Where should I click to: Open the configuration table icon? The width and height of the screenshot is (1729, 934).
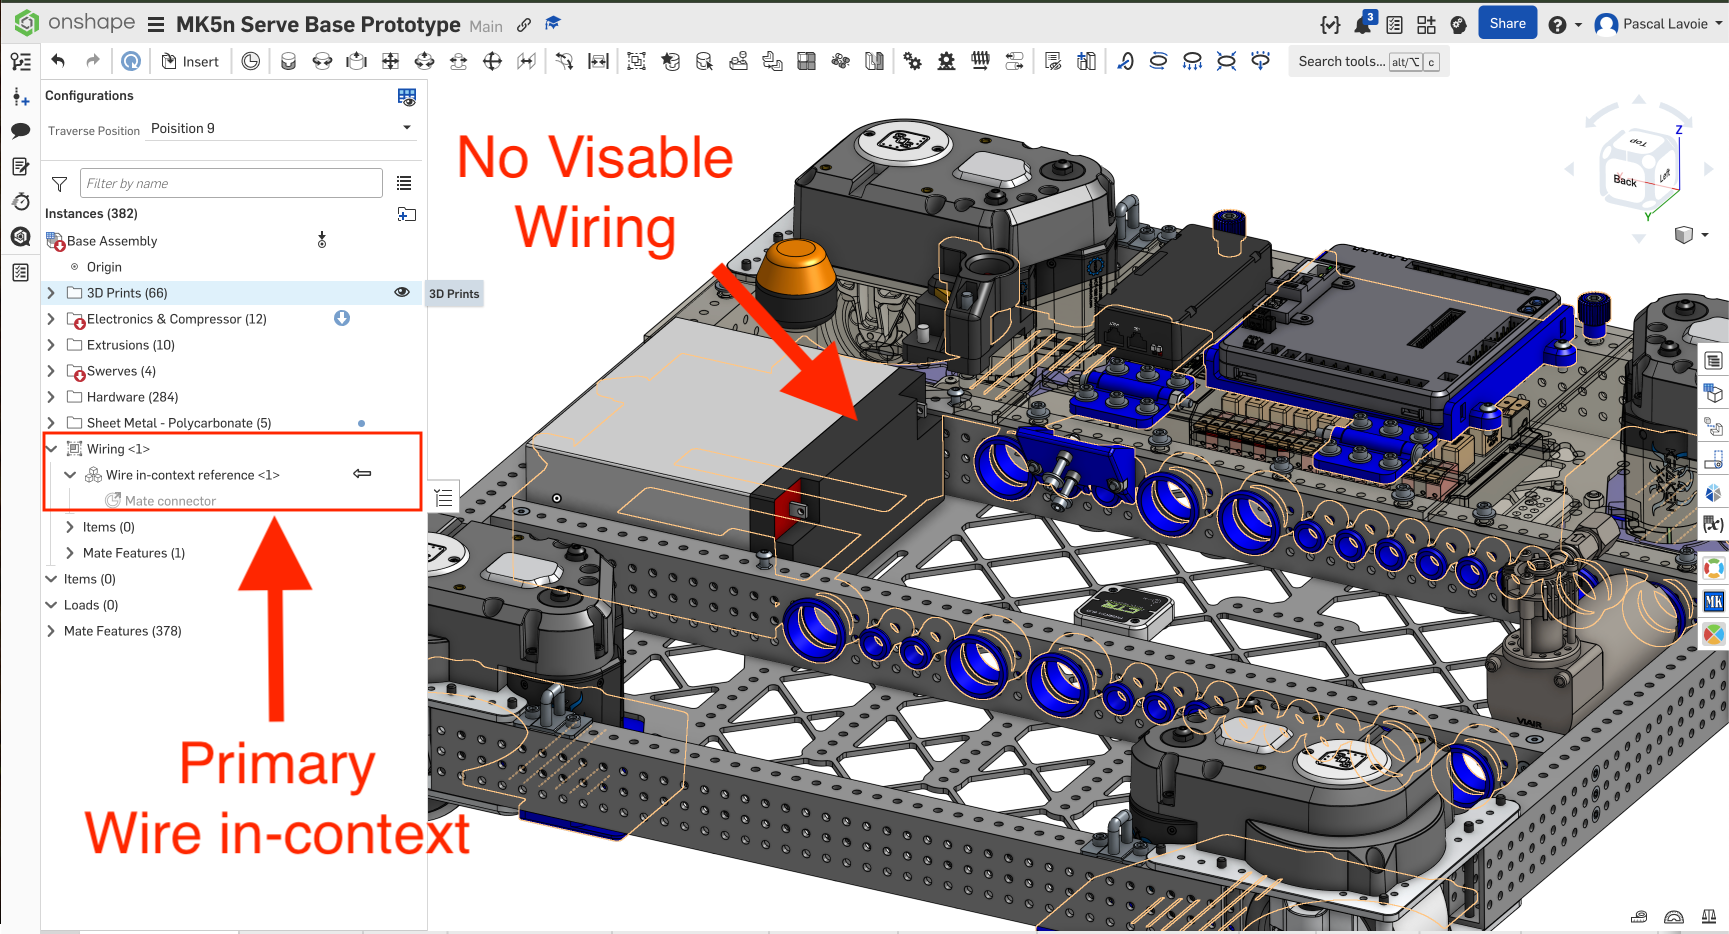(x=406, y=96)
